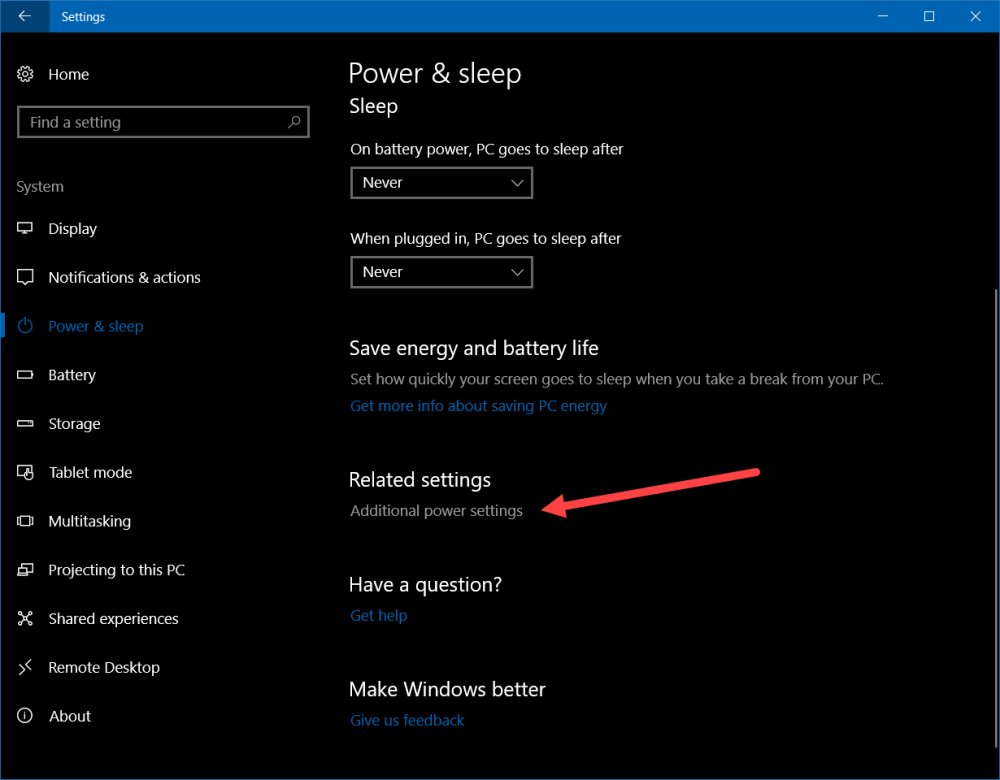Click the Home gear icon
Image resolution: width=1000 pixels, height=780 pixels.
point(25,74)
